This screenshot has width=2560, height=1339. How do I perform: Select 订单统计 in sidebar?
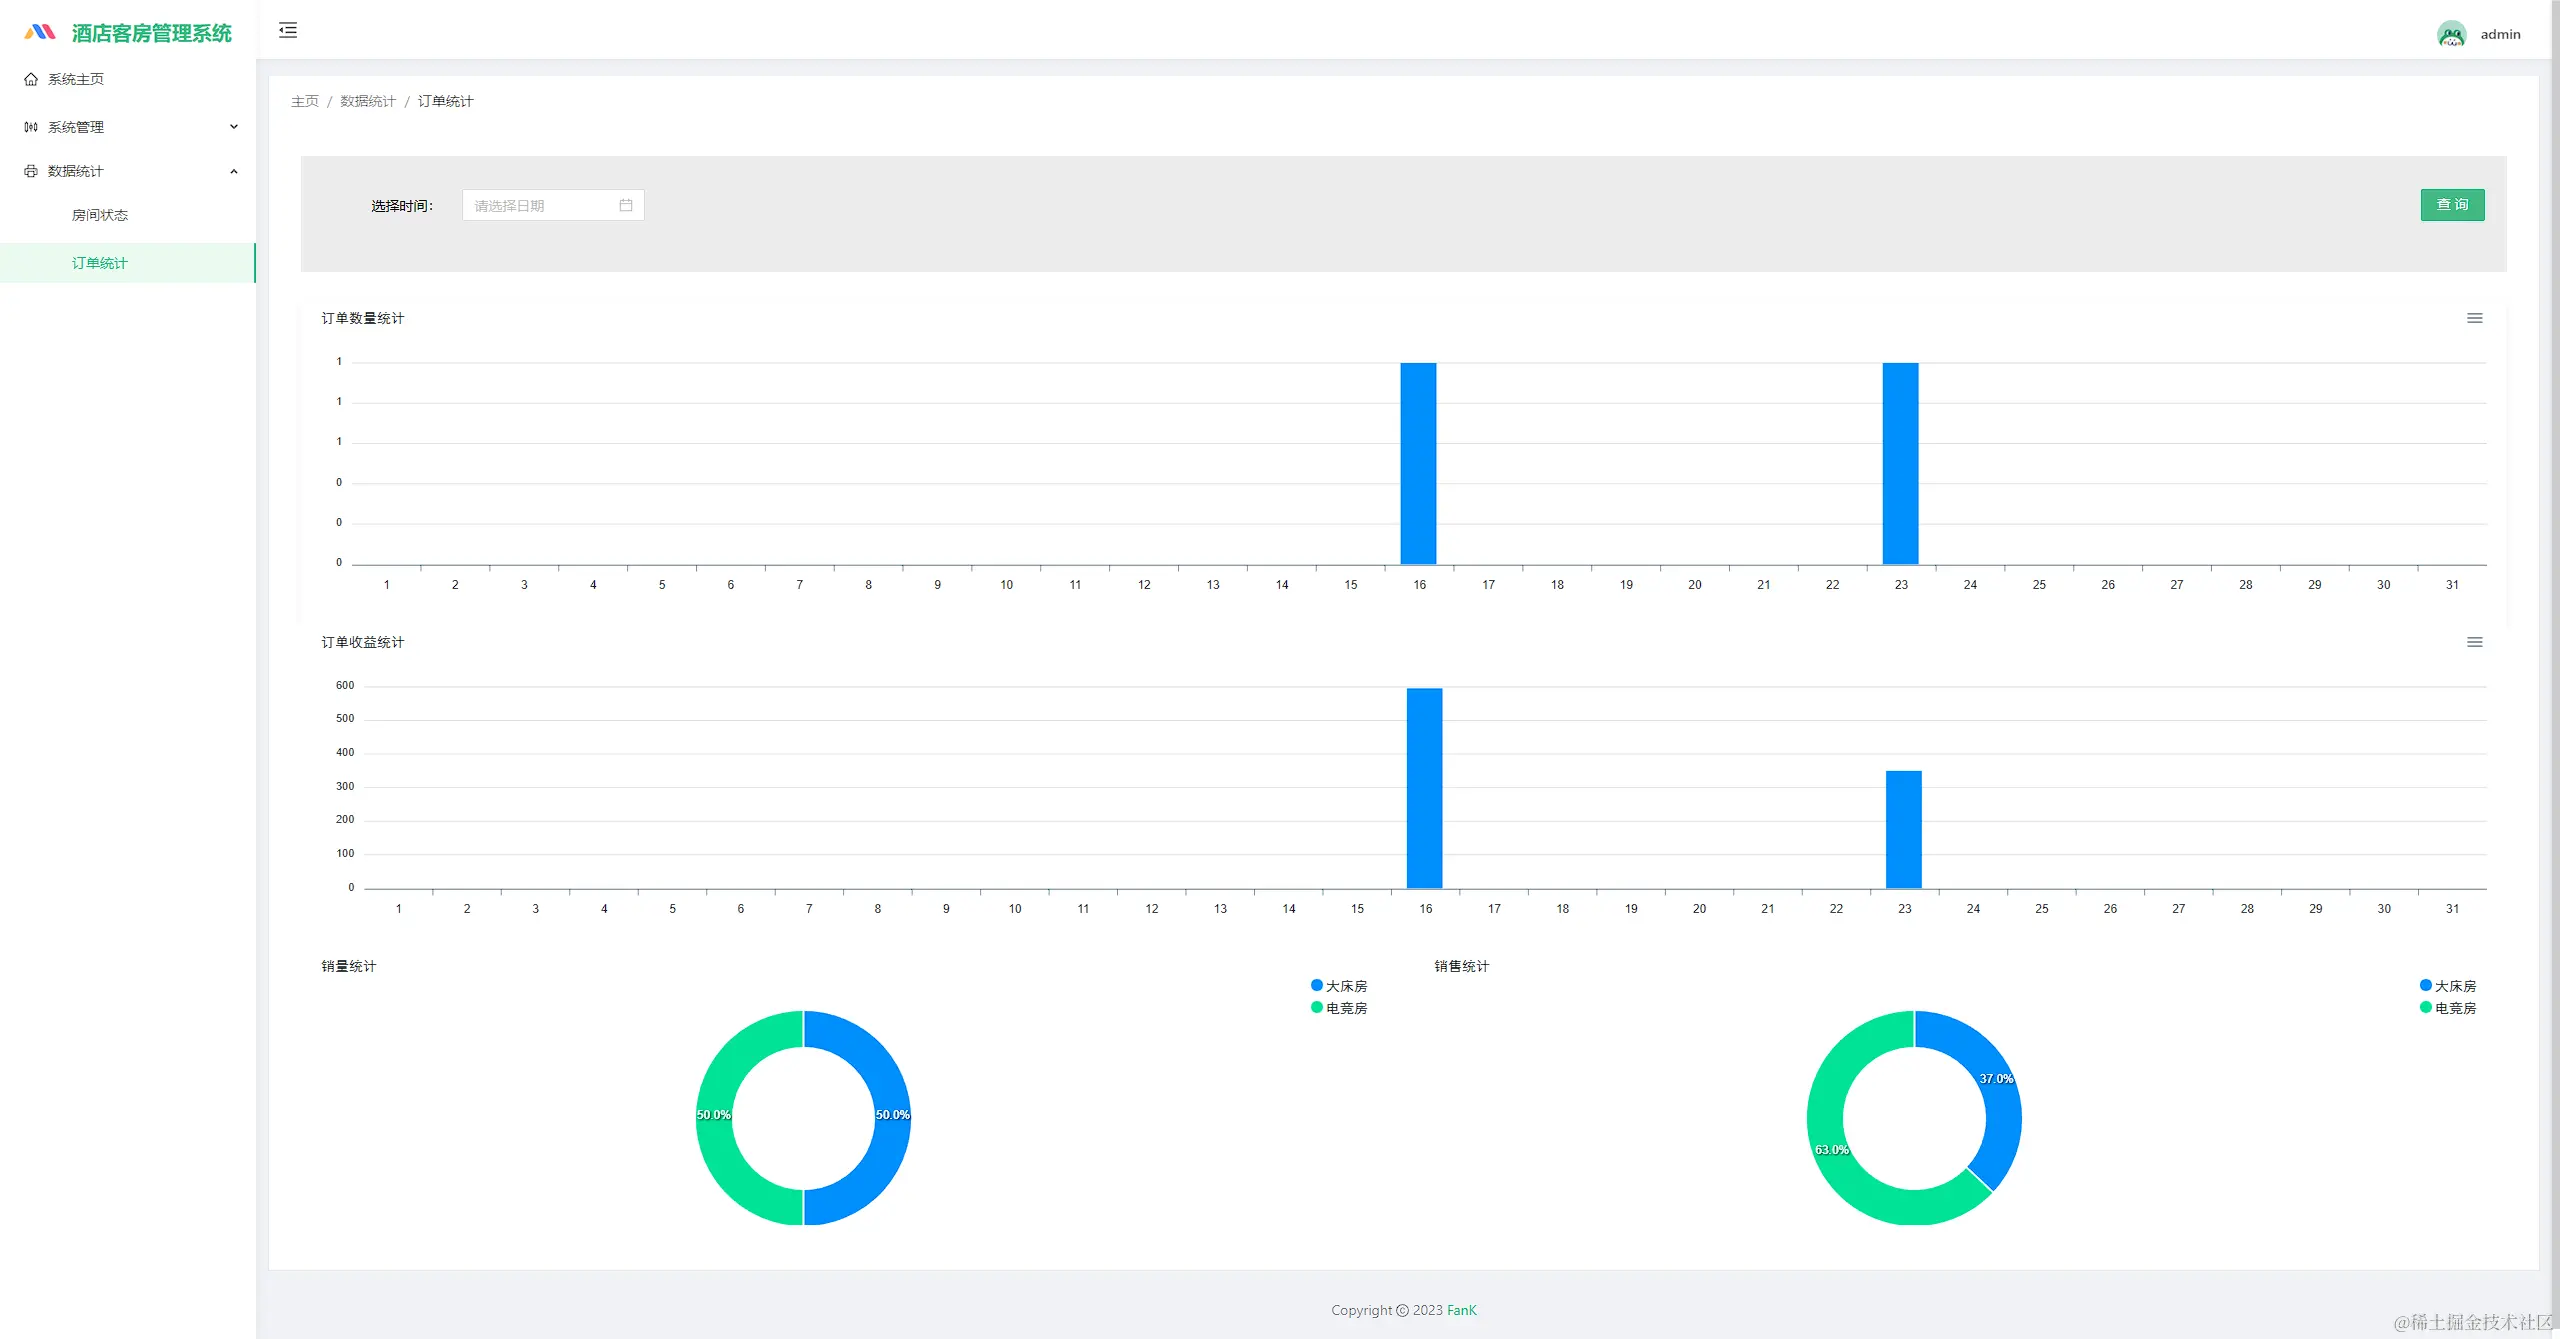[100, 263]
